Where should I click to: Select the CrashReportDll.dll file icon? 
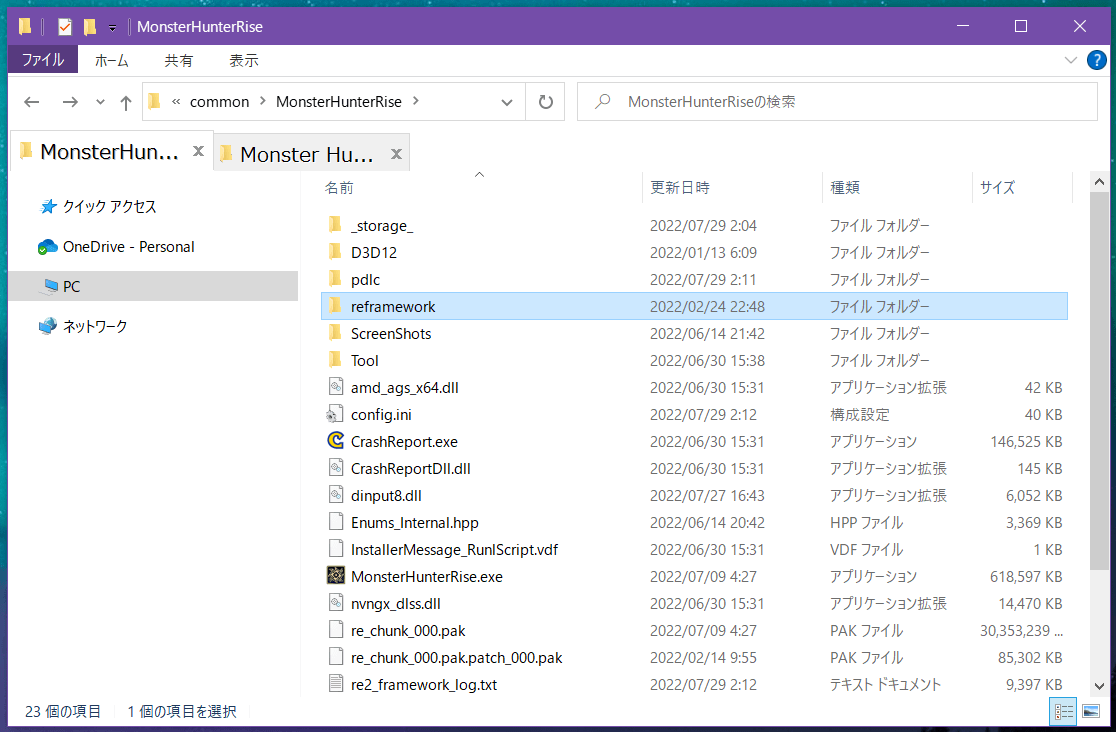coord(335,468)
